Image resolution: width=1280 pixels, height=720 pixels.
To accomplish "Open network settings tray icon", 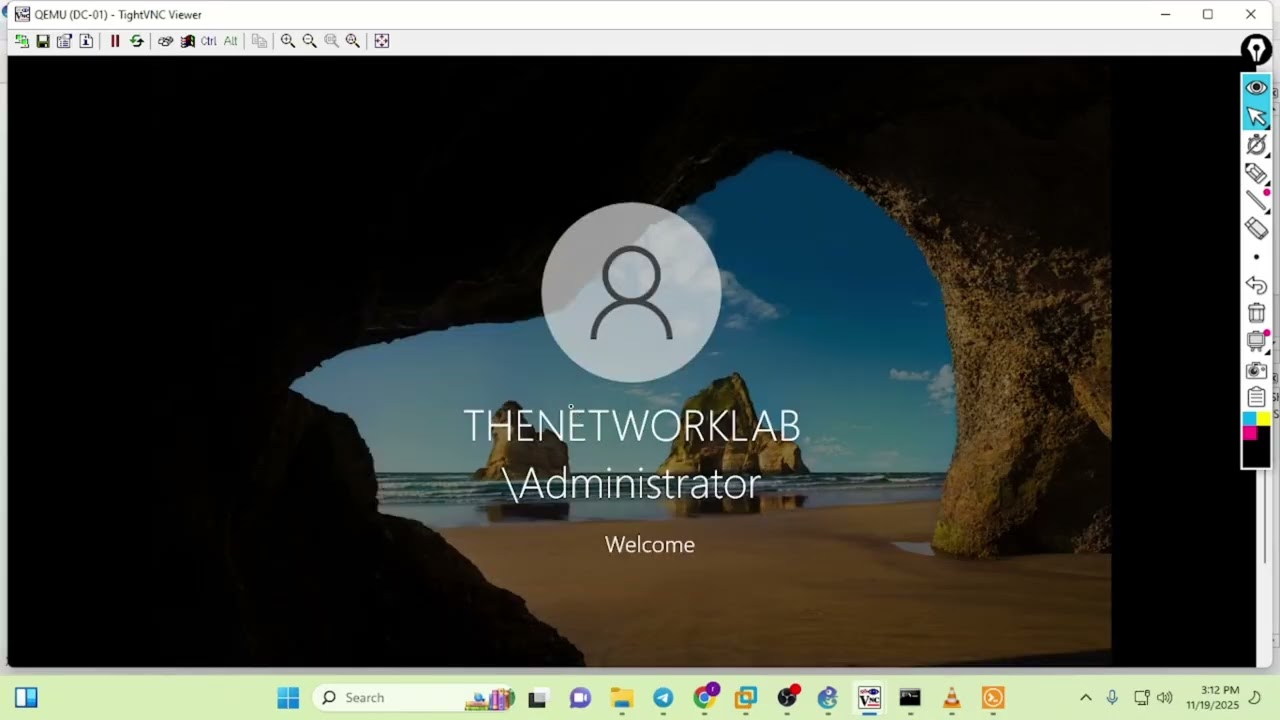I will click(1141, 698).
